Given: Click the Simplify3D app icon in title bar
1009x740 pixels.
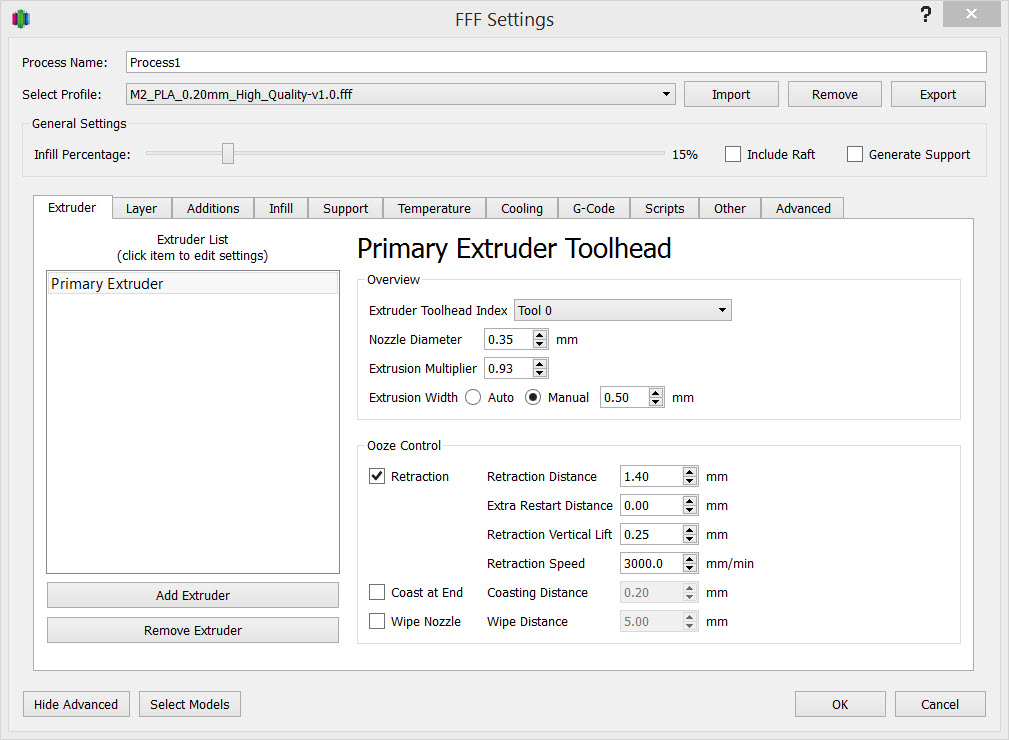Looking at the screenshot, I should point(20,19).
